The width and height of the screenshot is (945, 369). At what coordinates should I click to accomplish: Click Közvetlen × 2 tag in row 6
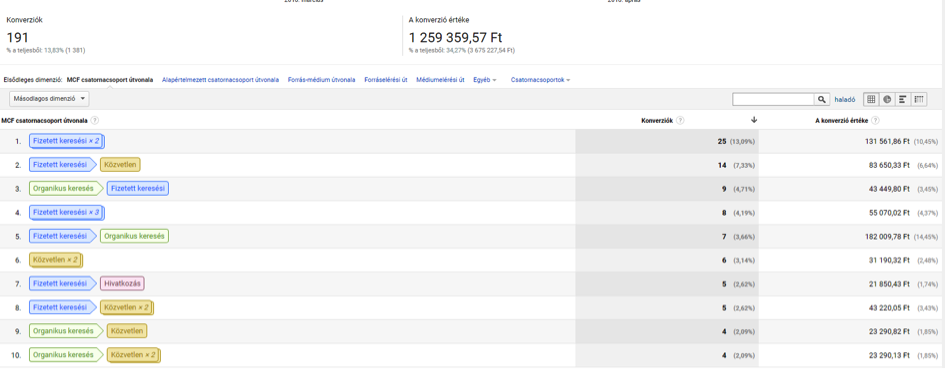[x=55, y=260]
